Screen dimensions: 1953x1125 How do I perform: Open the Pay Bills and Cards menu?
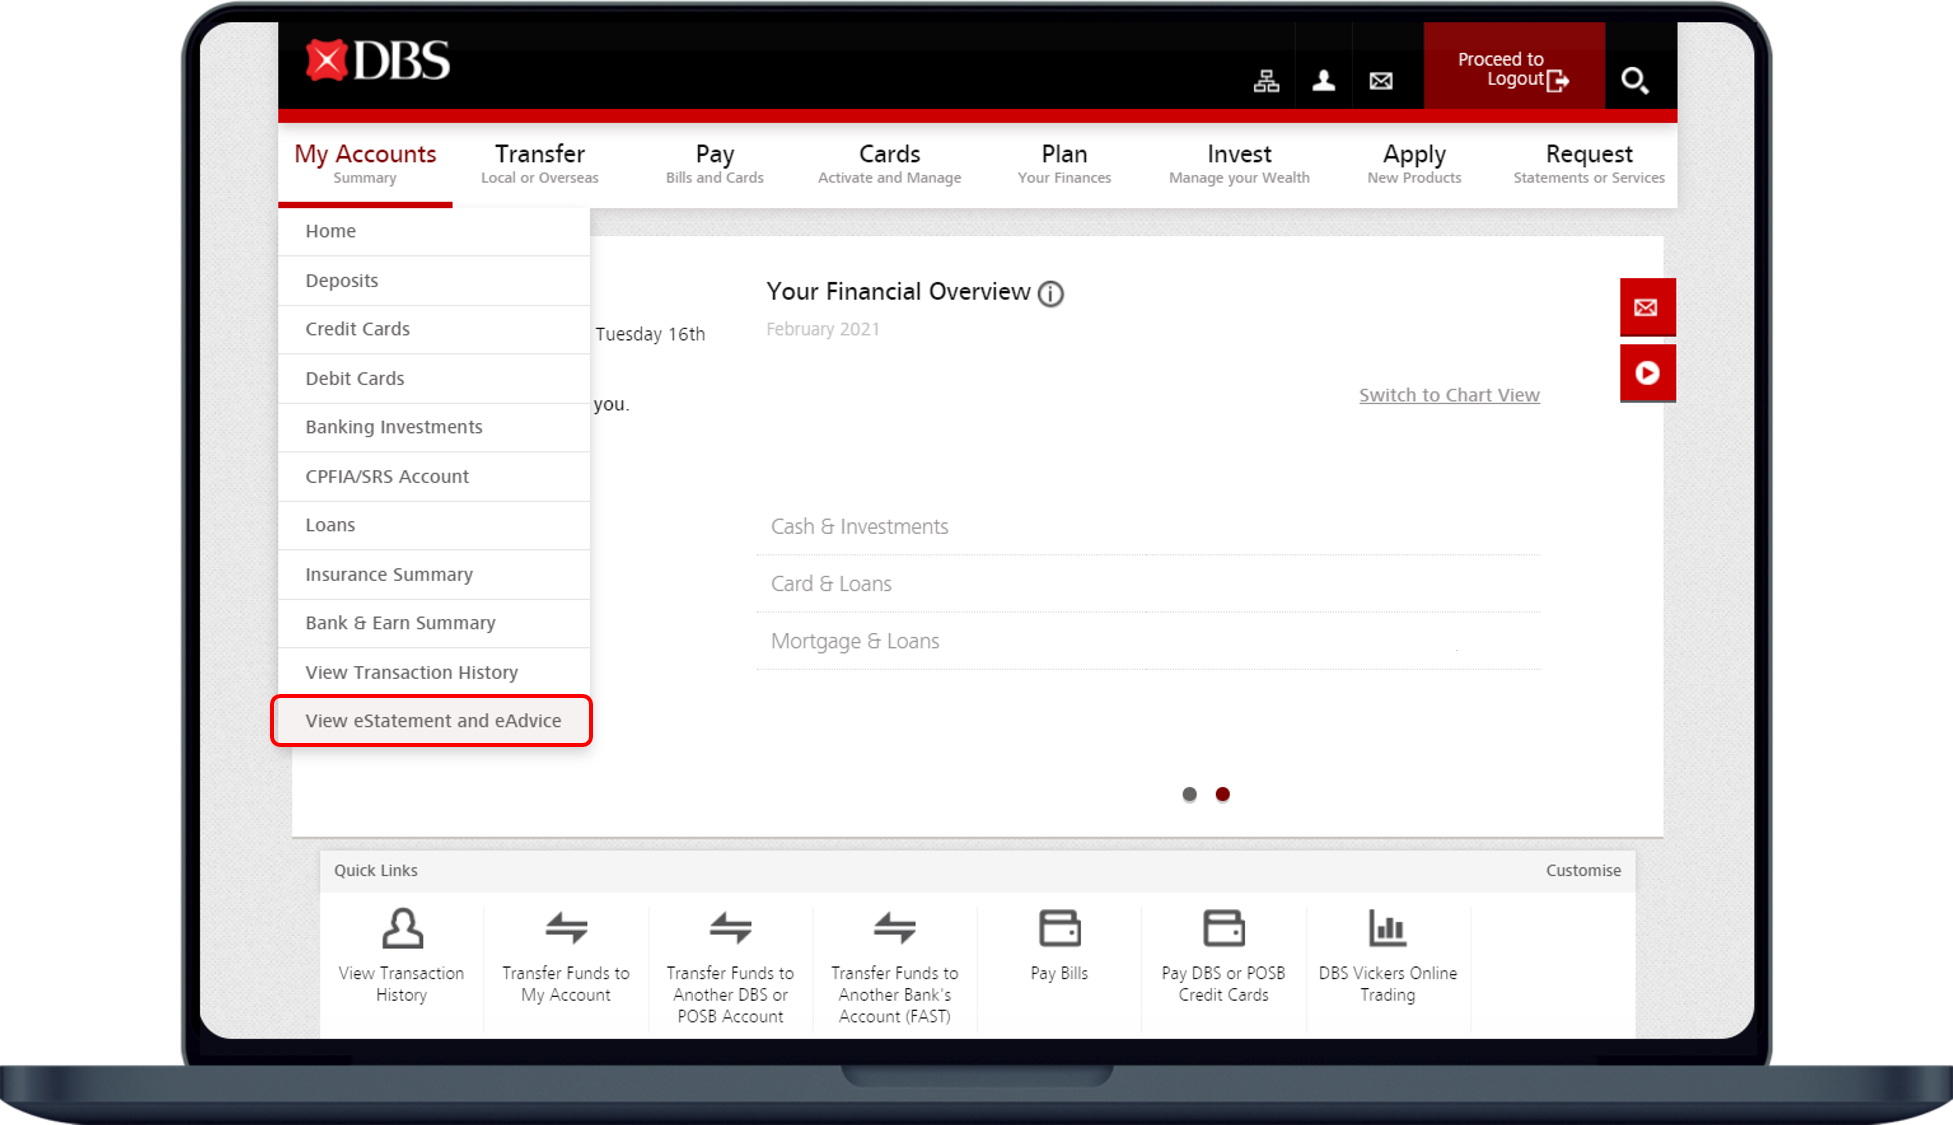tap(715, 164)
